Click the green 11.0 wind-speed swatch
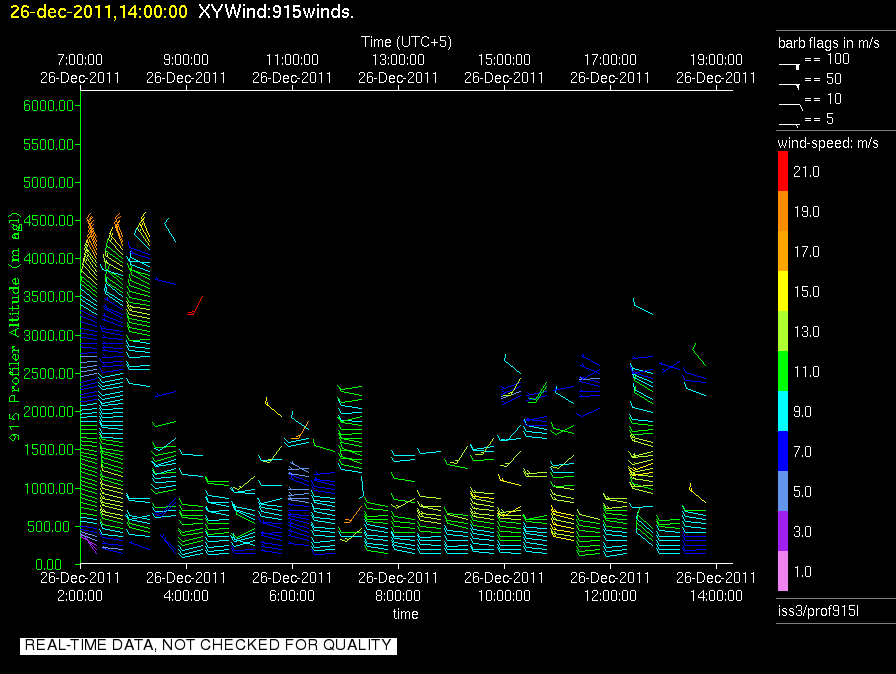Screen dimensions: 896x674 tap(782, 371)
